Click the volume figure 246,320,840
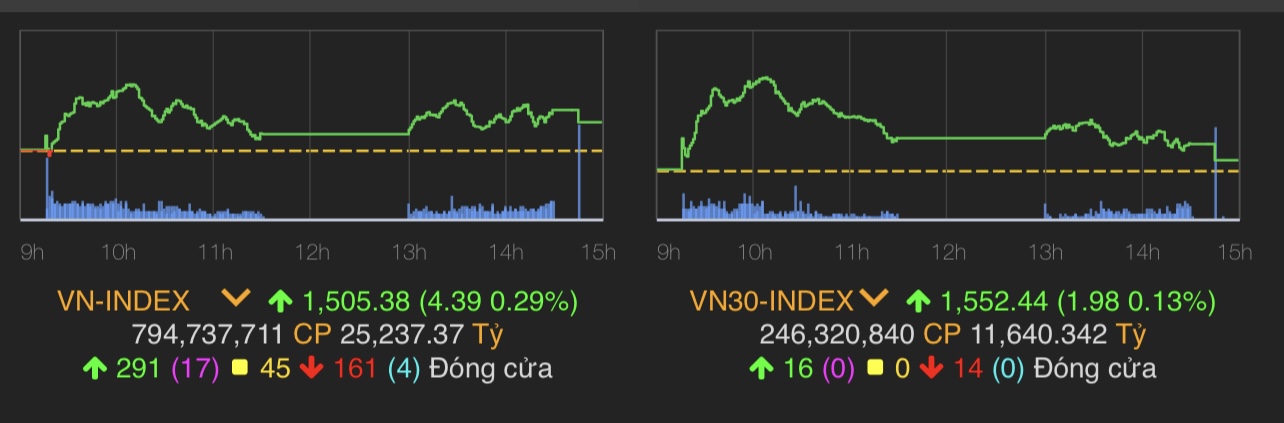 [838, 334]
